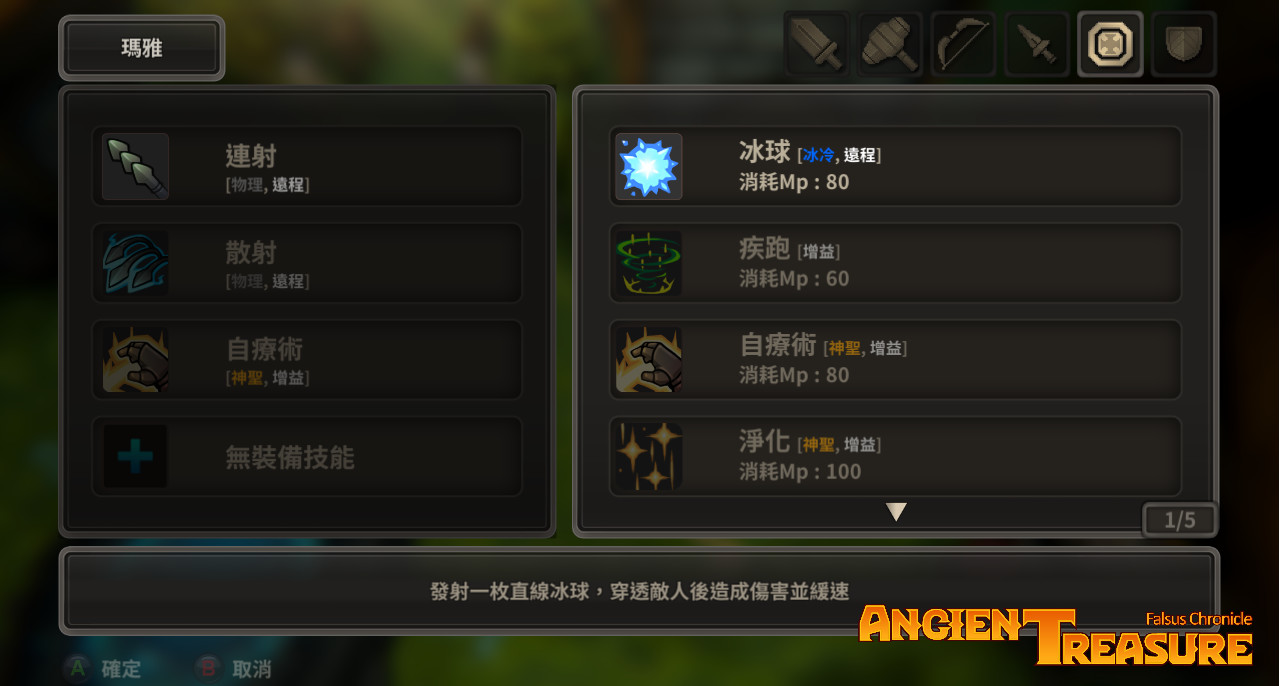Expand skill list with the down arrow
This screenshot has height=686, width=1280.
[x=896, y=512]
